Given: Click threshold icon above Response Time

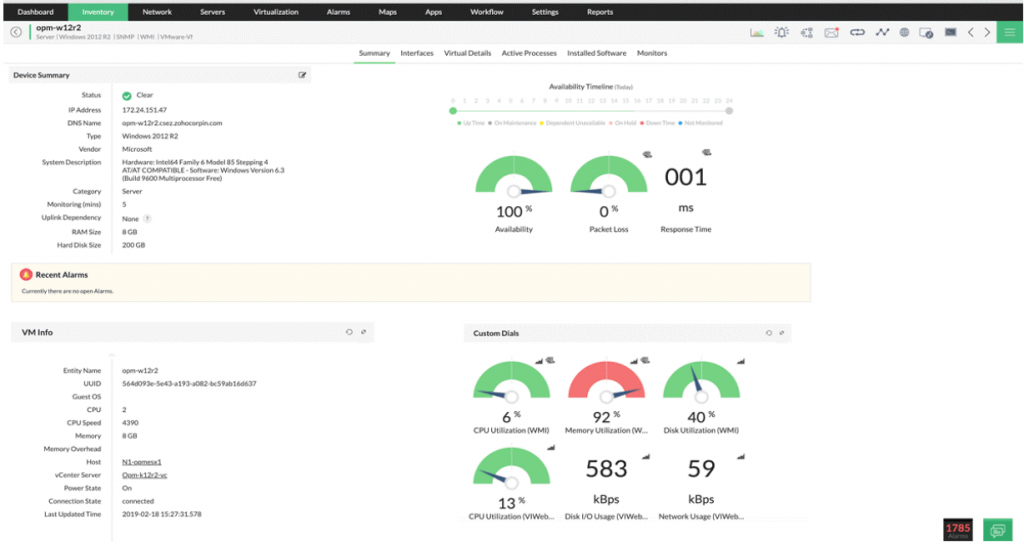Looking at the screenshot, I should [x=707, y=152].
